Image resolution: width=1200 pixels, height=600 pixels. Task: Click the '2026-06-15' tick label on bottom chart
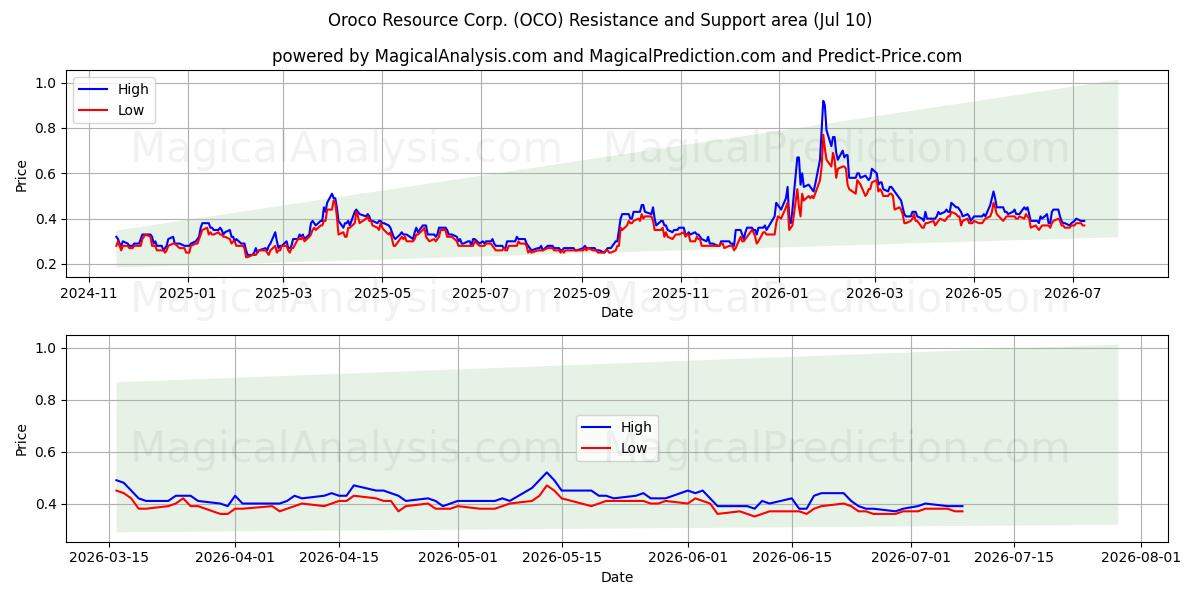click(x=791, y=559)
